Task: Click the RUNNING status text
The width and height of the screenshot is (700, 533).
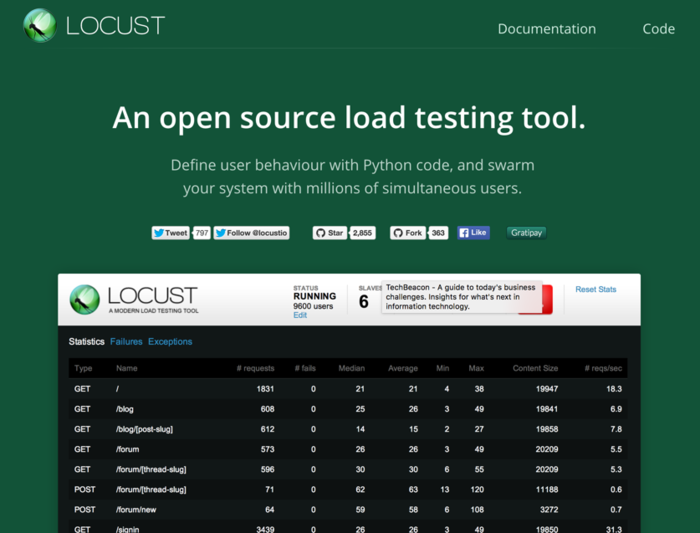Action: (x=314, y=296)
